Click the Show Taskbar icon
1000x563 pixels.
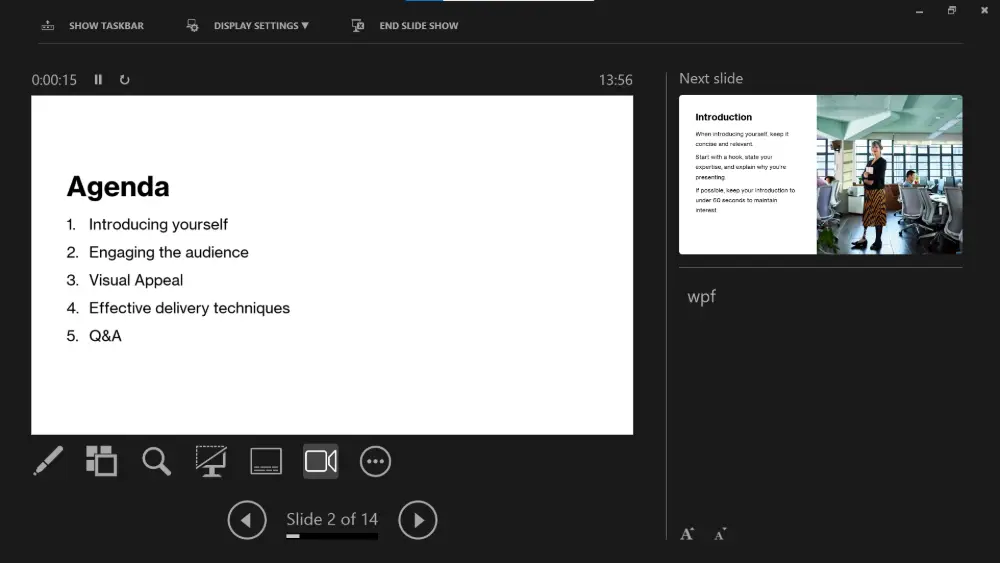tap(48, 26)
